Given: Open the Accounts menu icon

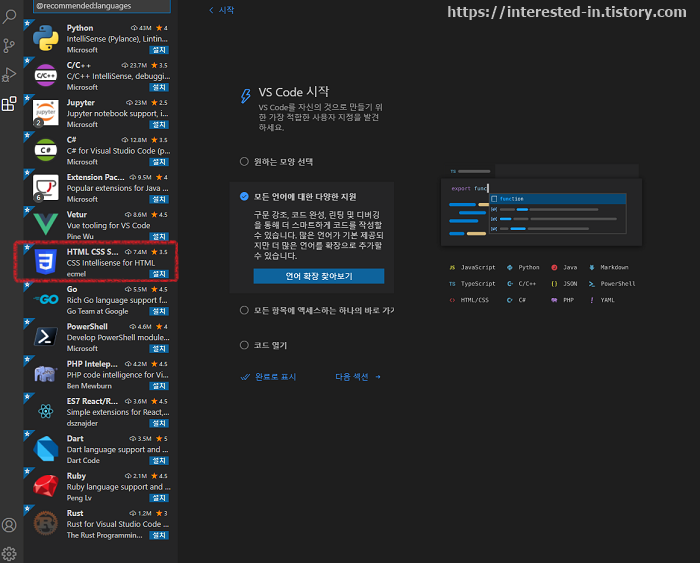Looking at the screenshot, I should 9,525.
